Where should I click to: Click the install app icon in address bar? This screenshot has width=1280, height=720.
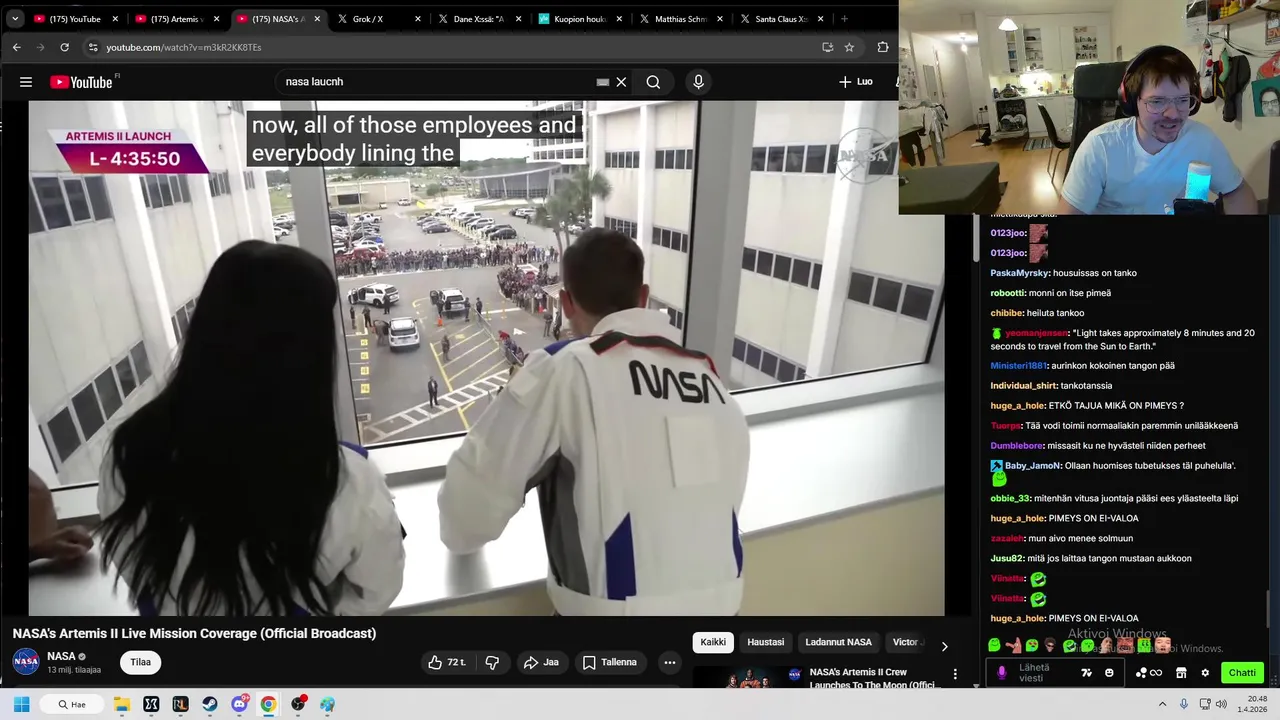click(827, 47)
